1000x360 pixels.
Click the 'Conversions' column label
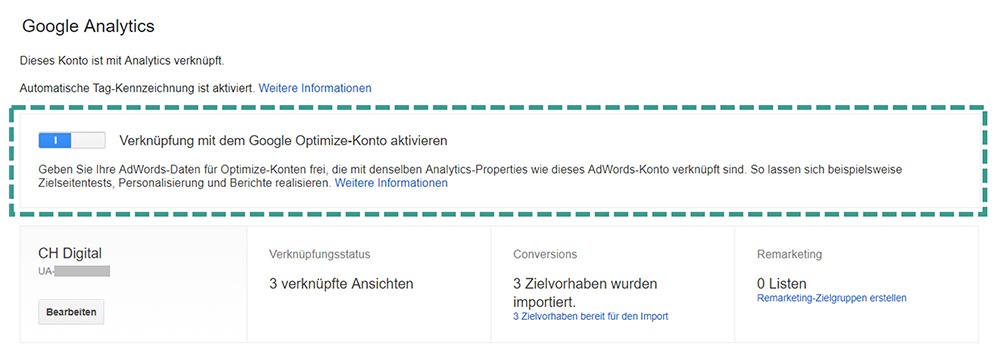545,254
